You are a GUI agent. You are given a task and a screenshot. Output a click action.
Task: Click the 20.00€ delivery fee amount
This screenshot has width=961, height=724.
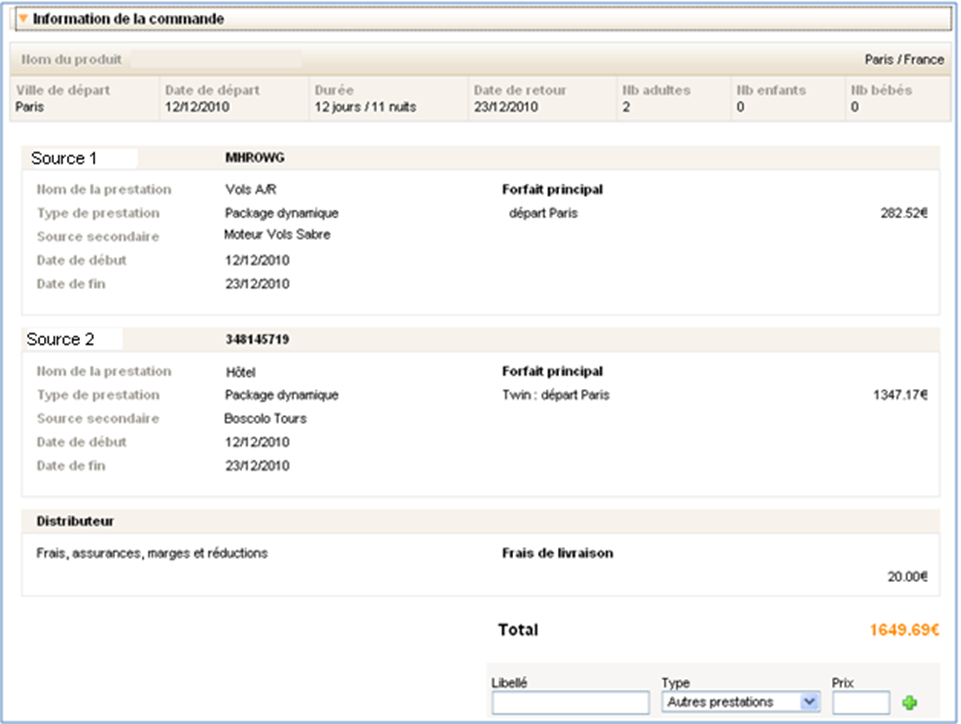(x=907, y=577)
